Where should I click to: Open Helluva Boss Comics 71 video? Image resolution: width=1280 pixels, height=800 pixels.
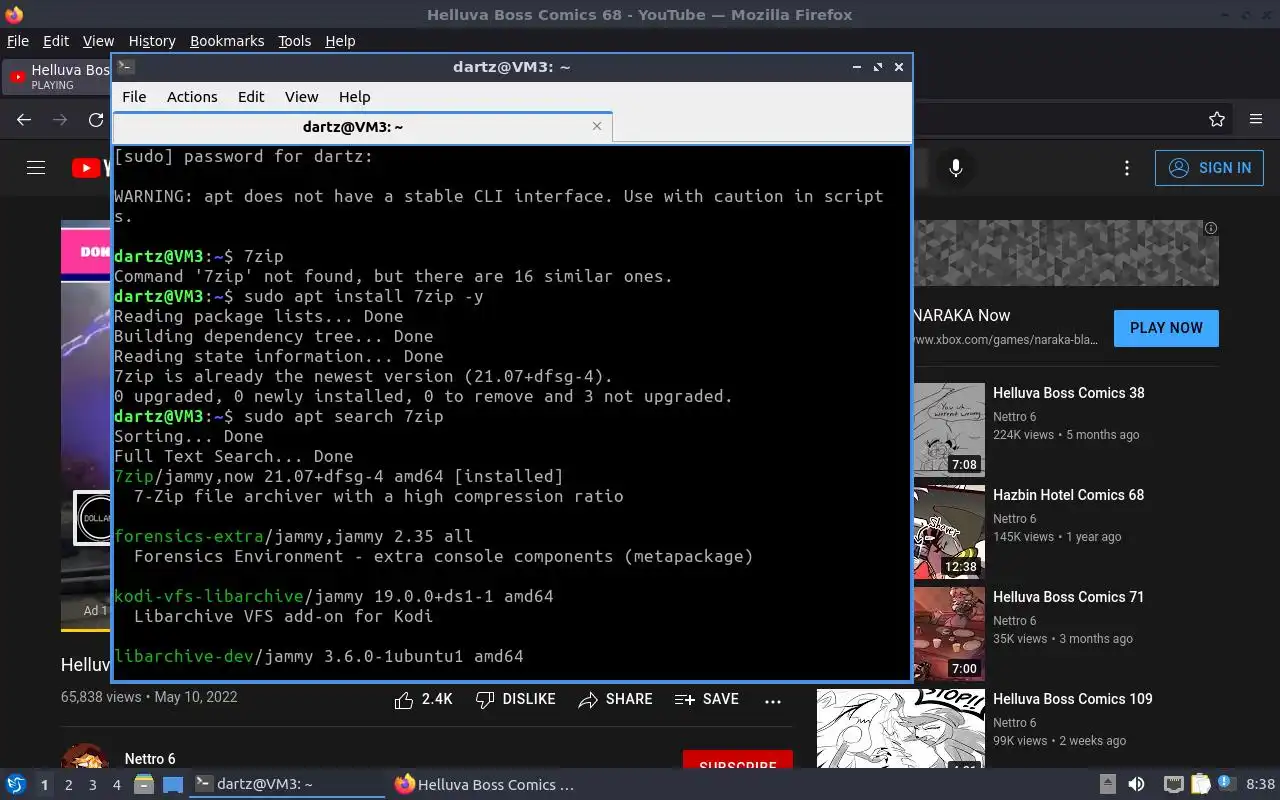1068,597
